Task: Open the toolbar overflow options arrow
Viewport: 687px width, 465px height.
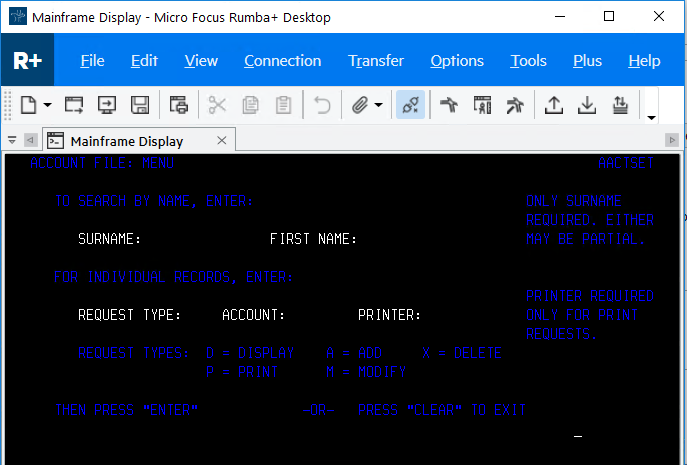Action: (x=652, y=117)
